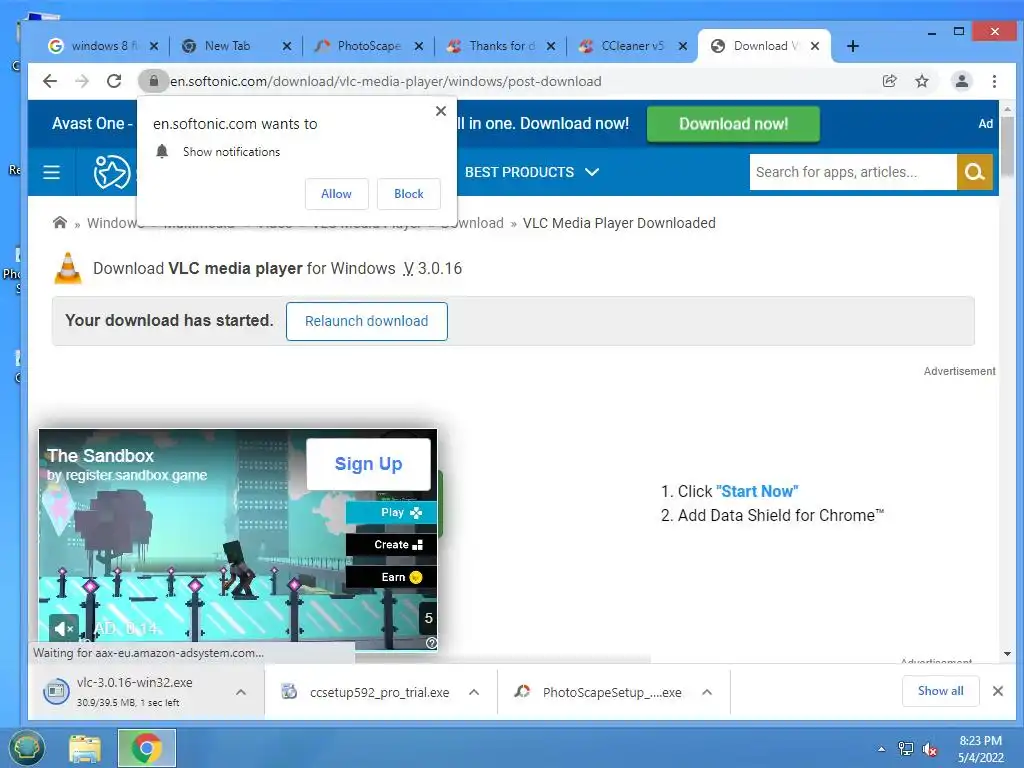Go back to the previous page

point(50,81)
